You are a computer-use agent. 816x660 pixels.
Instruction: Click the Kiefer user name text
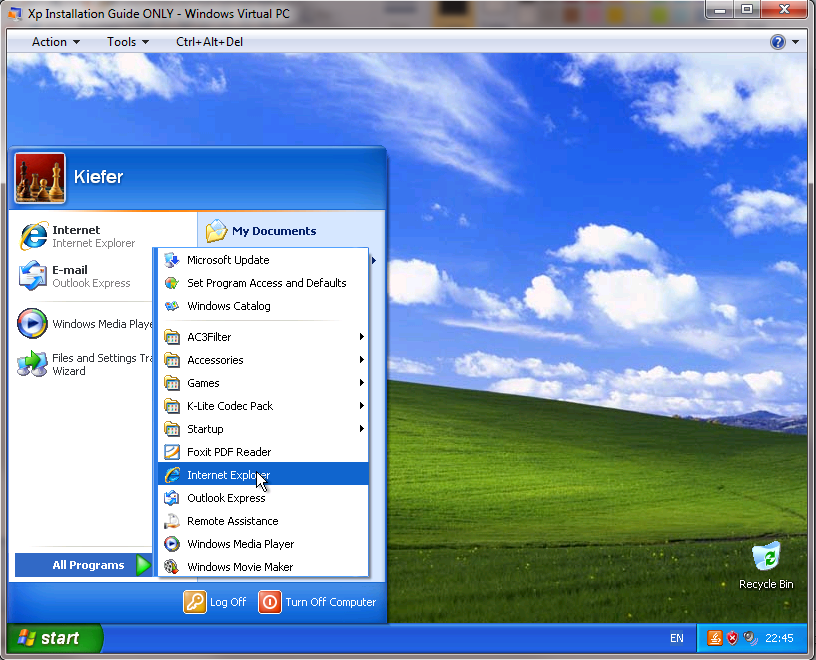[98, 177]
